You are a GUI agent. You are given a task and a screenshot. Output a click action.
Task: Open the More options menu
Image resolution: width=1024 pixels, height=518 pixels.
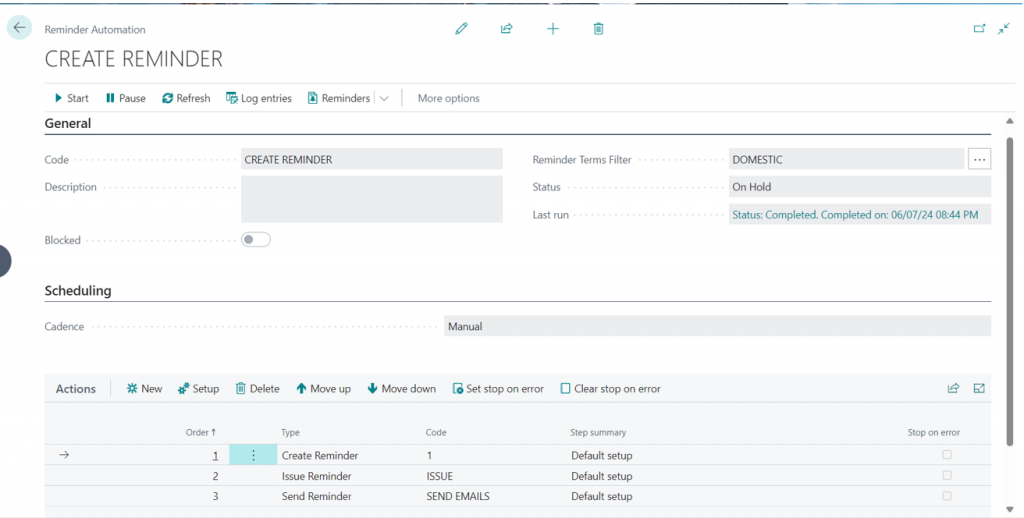448,99
